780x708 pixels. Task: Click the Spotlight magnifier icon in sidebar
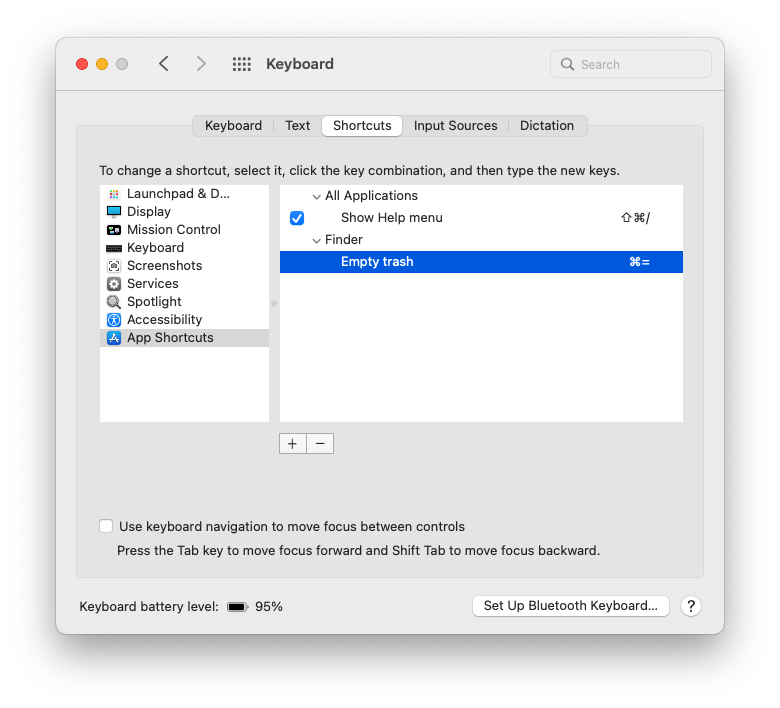click(114, 302)
